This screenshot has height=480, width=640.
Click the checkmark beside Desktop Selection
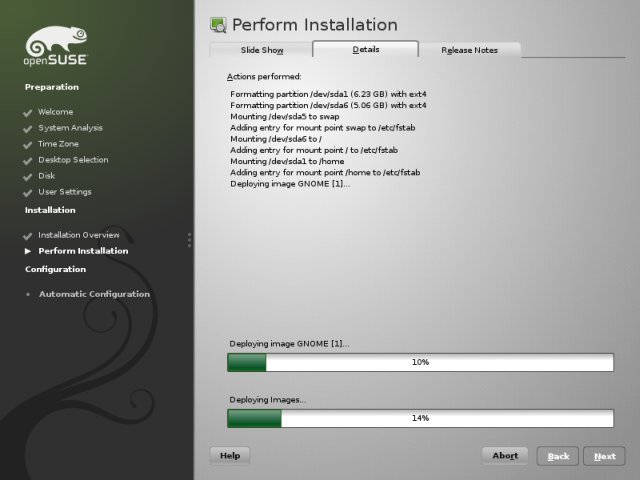(28, 160)
